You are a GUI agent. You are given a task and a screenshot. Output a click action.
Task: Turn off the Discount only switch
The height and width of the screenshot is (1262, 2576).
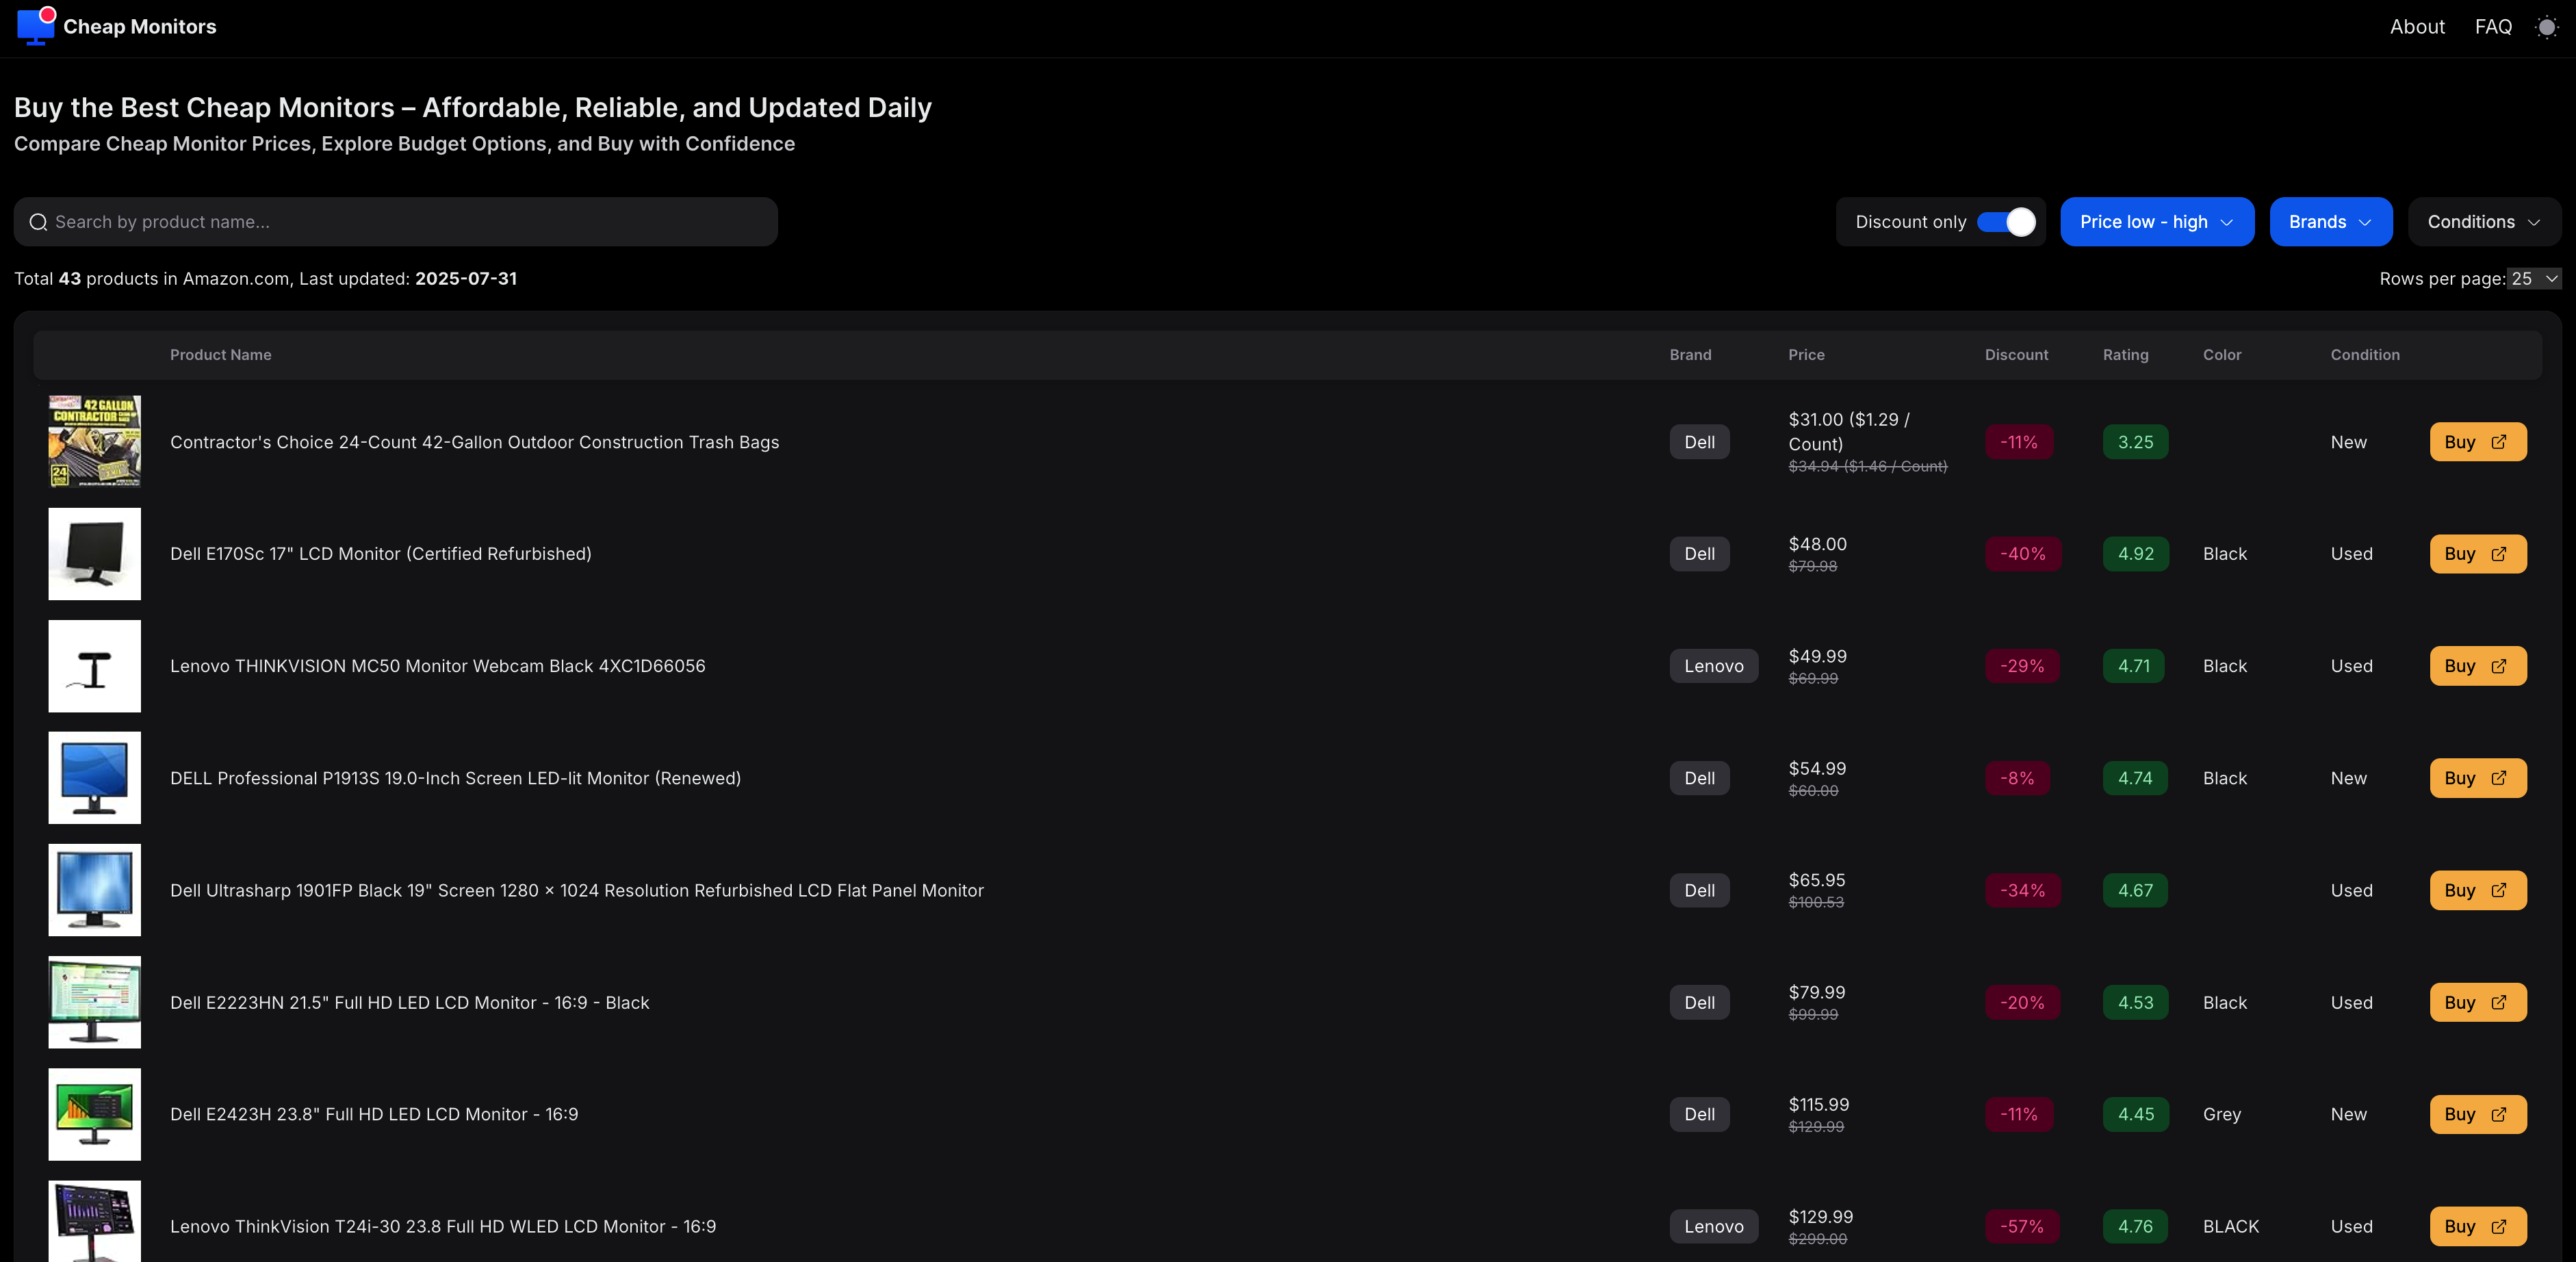tap(2006, 222)
